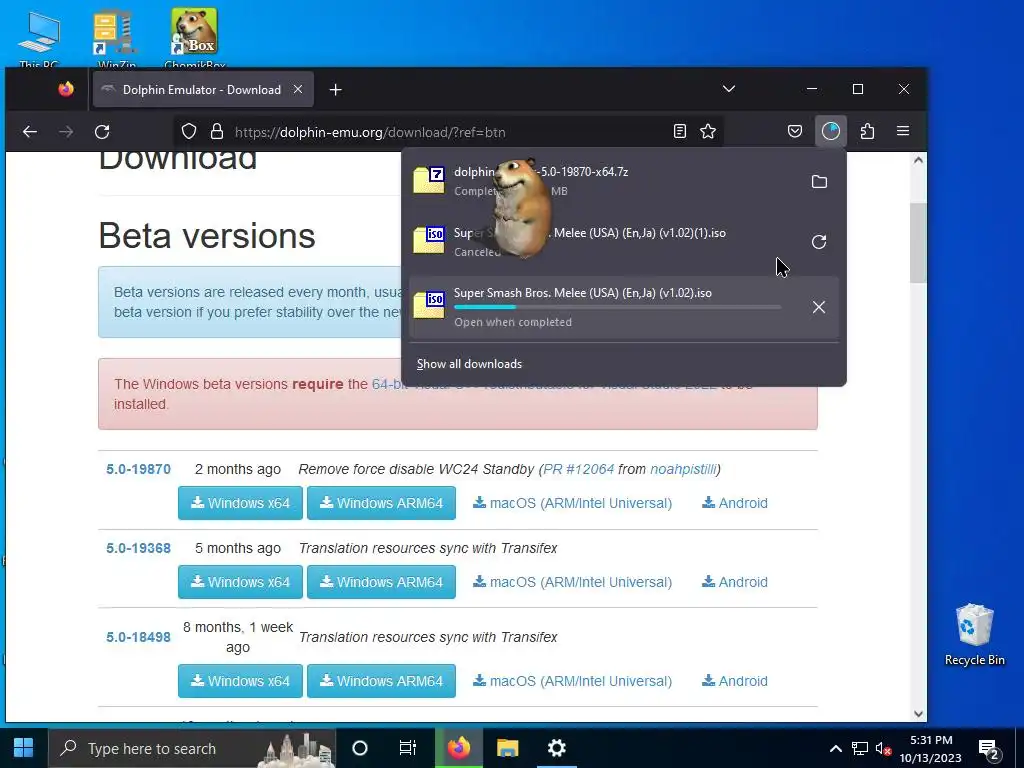
Task: Open a new tab
Action: click(x=336, y=89)
